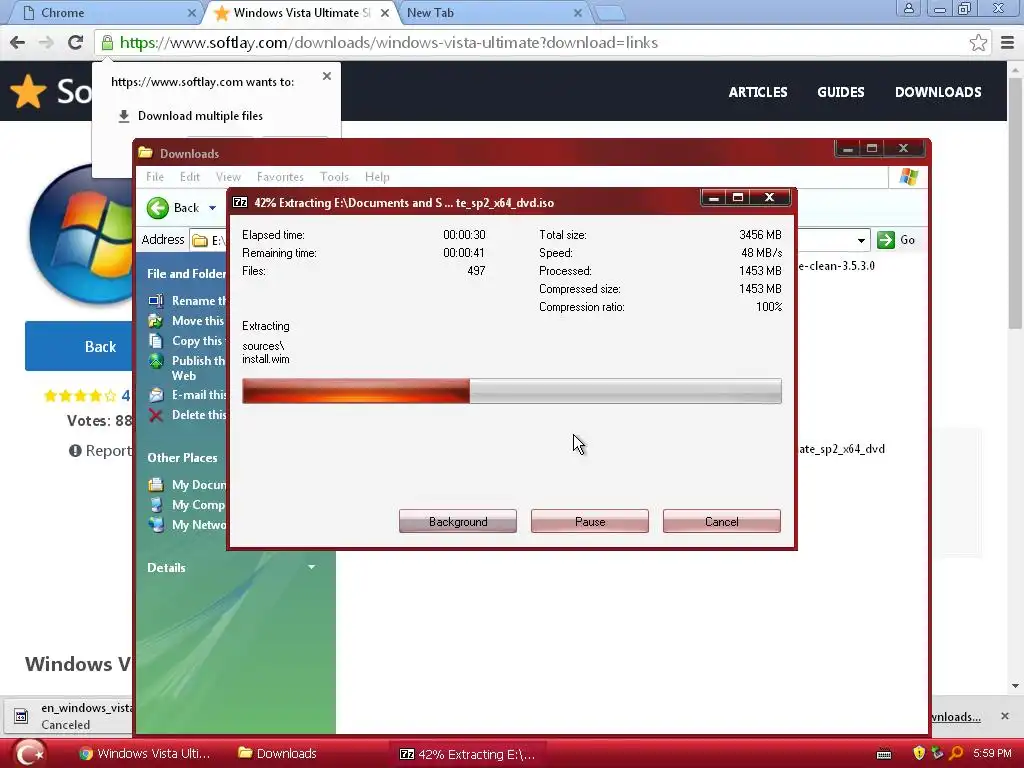Click Rename this file task icon
Image resolution: width=1024 pixels, height=768 pixels.
tap(155, 300)
